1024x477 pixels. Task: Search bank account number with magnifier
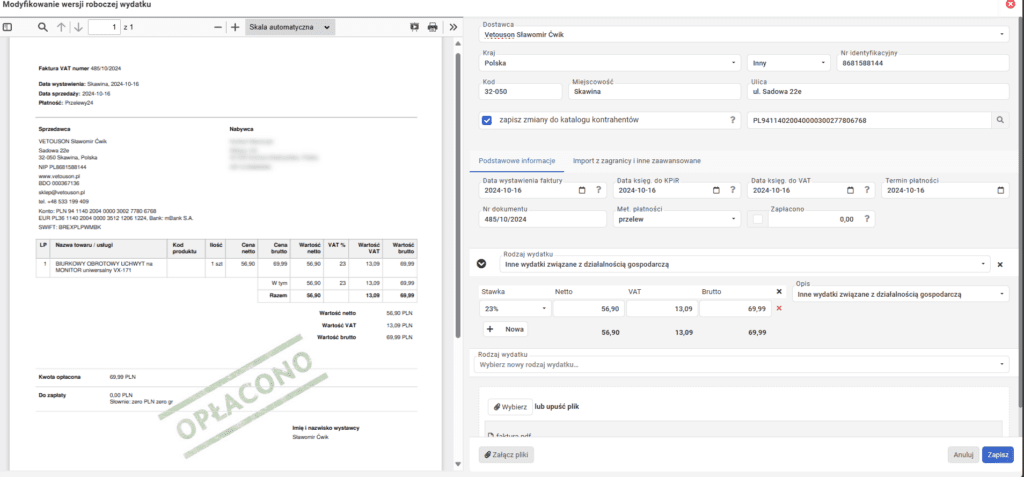[x=998, y=120]
